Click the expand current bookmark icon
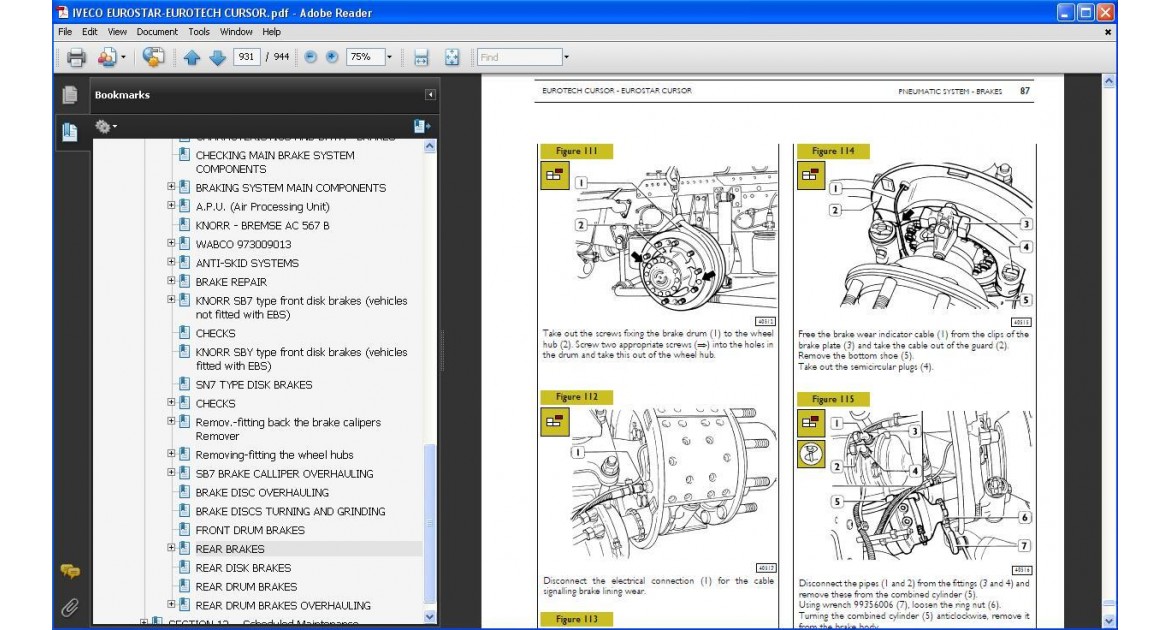This screenshot has width=1170, height=630. click(422, 127)
